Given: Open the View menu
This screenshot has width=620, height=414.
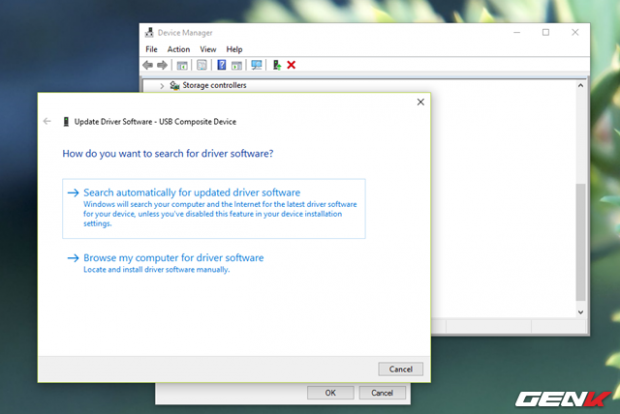Looking at the screenshot, I should (x=207, y=49).
